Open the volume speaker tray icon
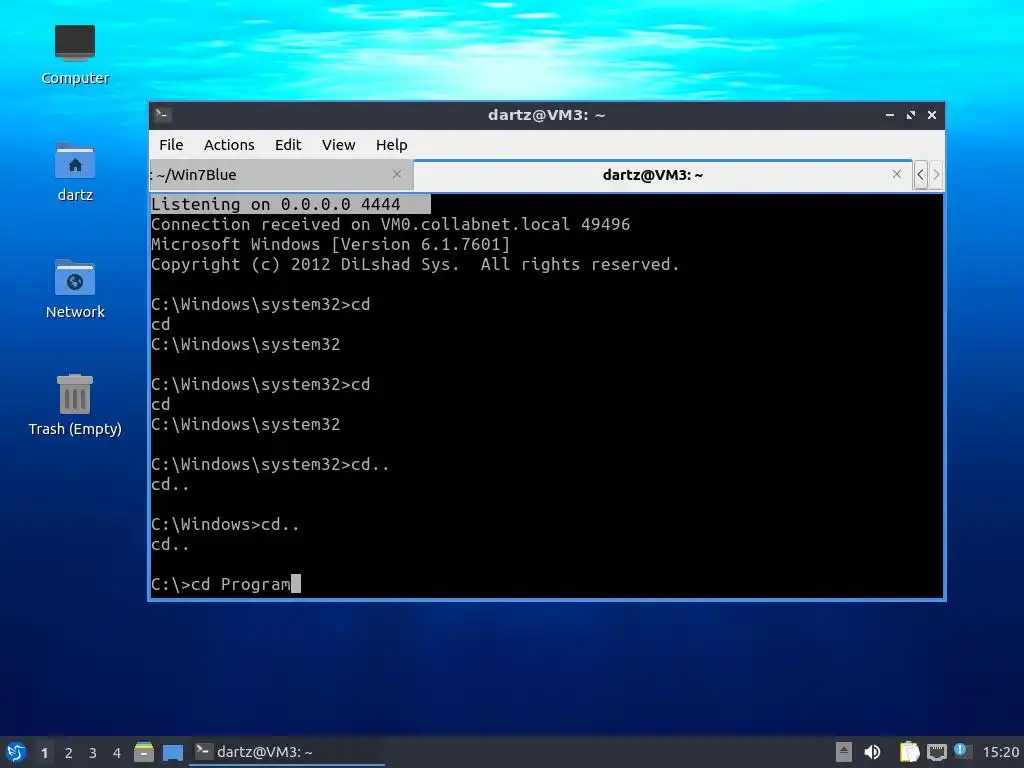1024x768 pixels. 872,752
